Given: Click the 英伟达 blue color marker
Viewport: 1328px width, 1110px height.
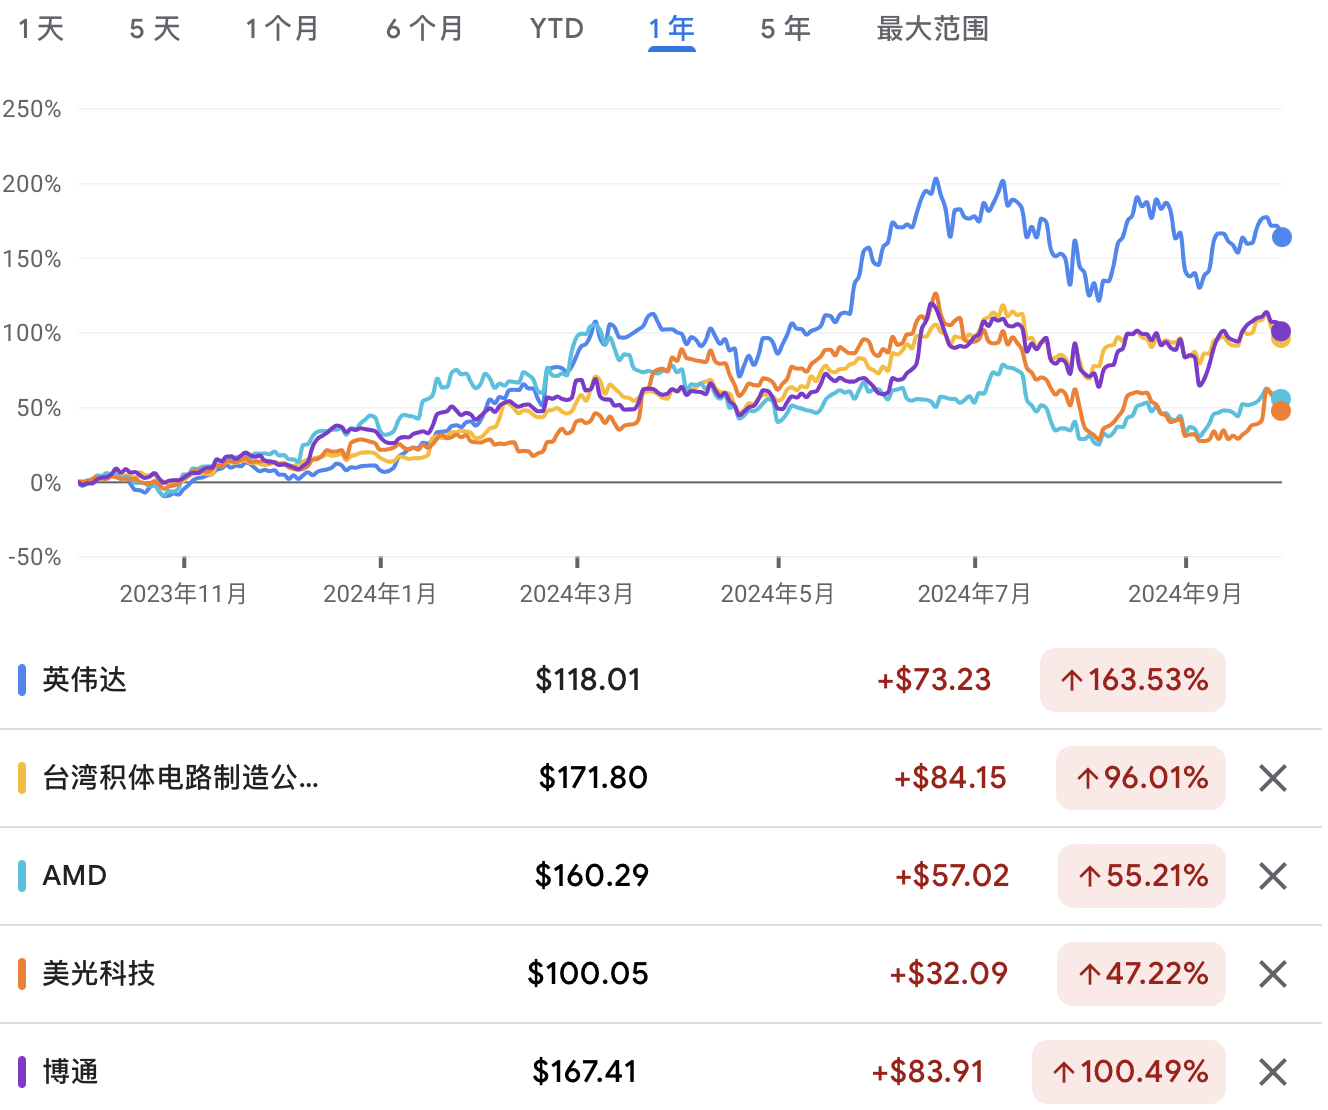Looking at the screenshot, I should click(x=22, y=680).
